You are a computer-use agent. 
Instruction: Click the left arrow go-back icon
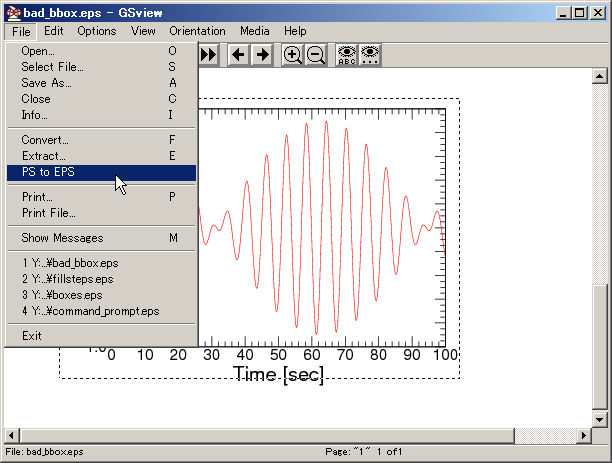click(239, 55)
